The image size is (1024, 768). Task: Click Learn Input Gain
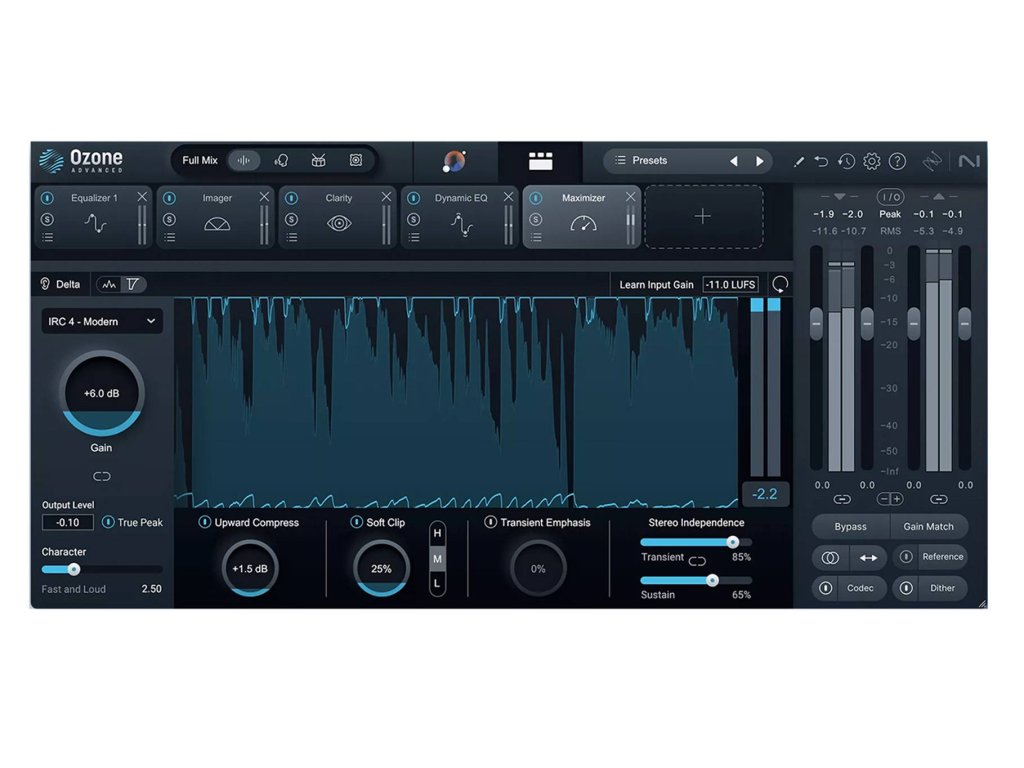[656, 285]
